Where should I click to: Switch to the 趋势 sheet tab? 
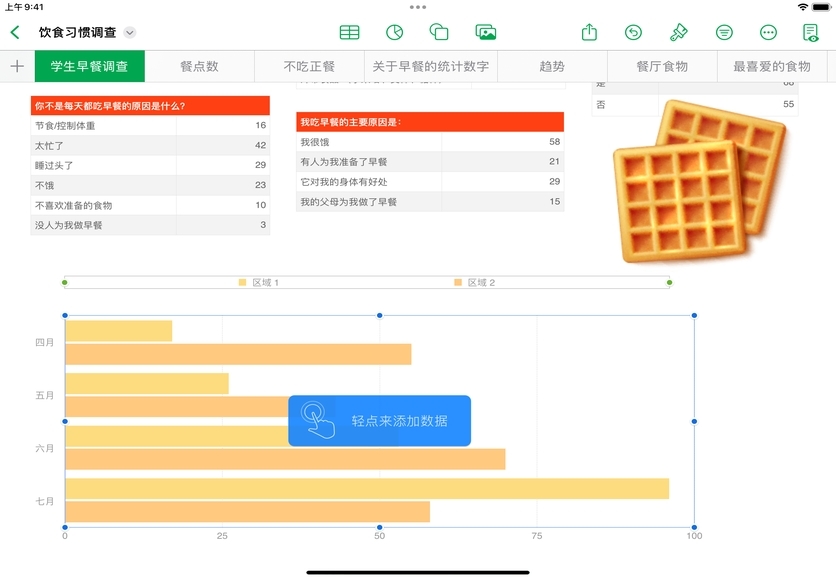(552, 66)
